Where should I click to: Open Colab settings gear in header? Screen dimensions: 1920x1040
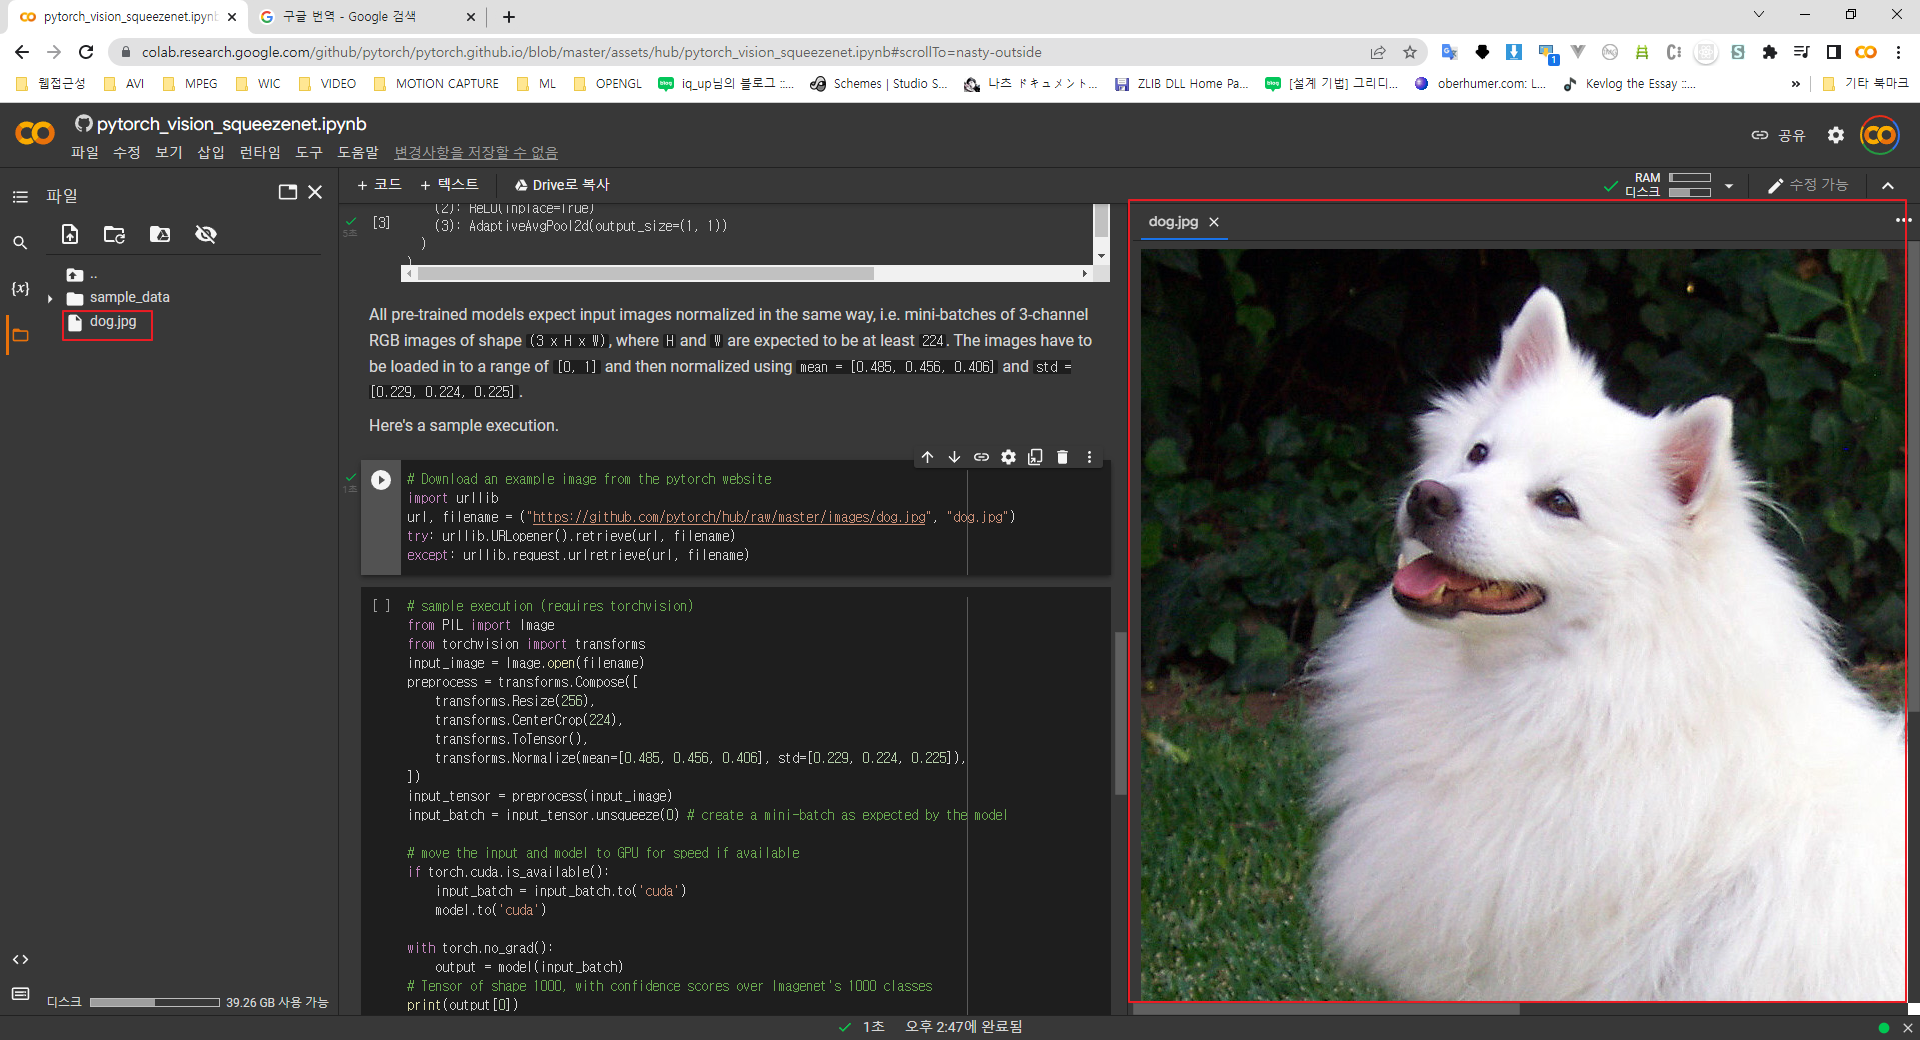click(1836, 135)
